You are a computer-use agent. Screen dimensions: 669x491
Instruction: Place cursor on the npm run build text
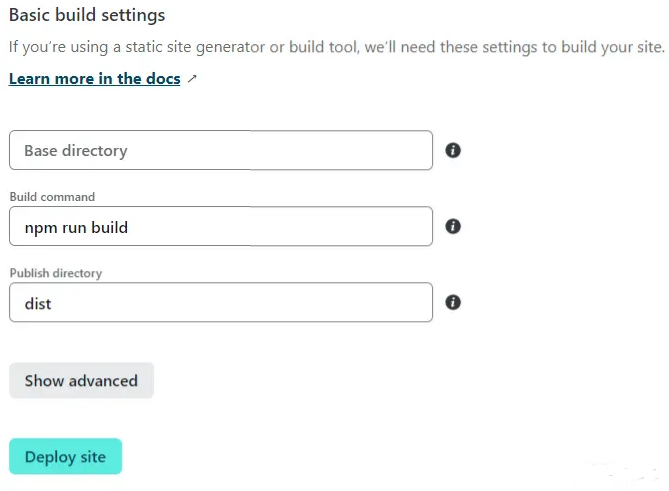[x=76, y=227]
